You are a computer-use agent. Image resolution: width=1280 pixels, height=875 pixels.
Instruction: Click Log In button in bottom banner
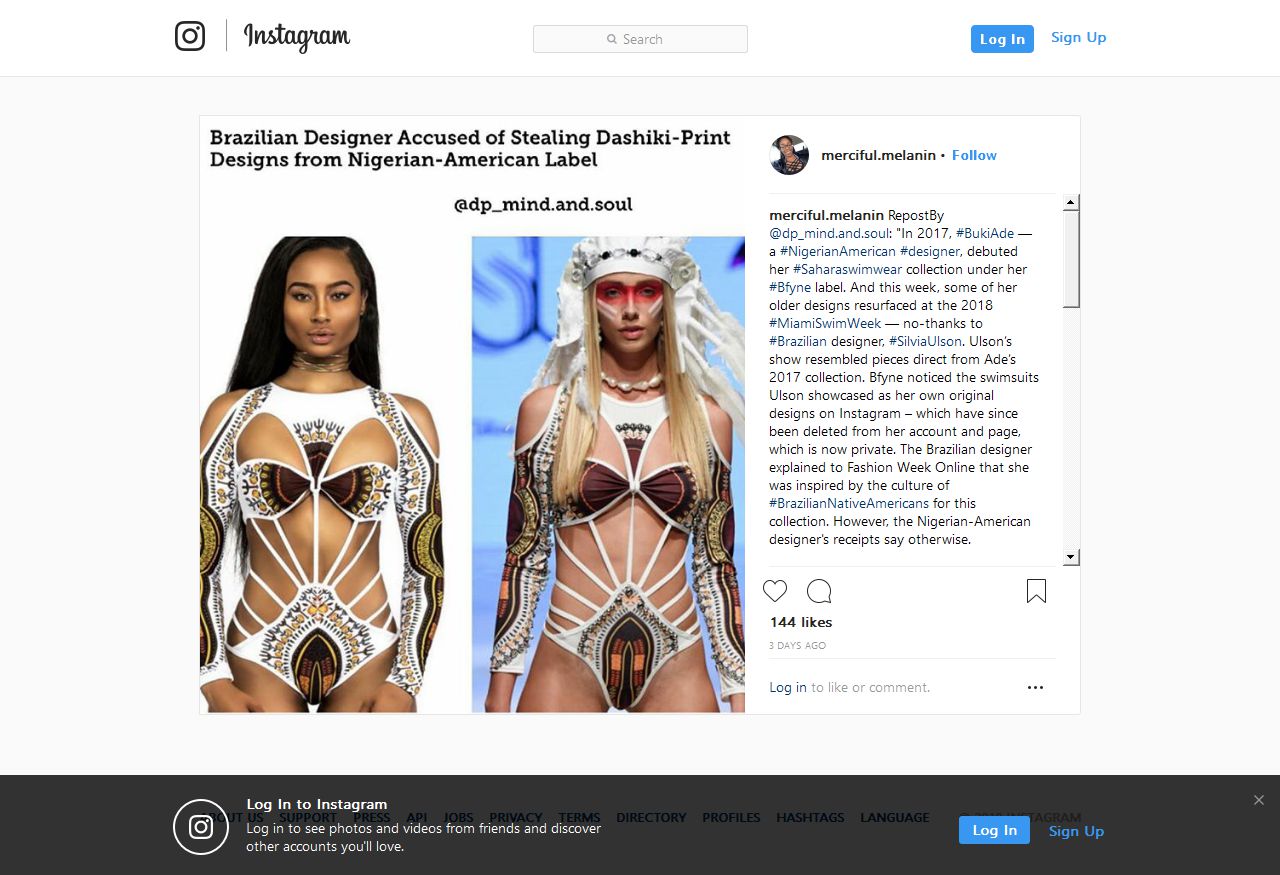pos(994,830)
